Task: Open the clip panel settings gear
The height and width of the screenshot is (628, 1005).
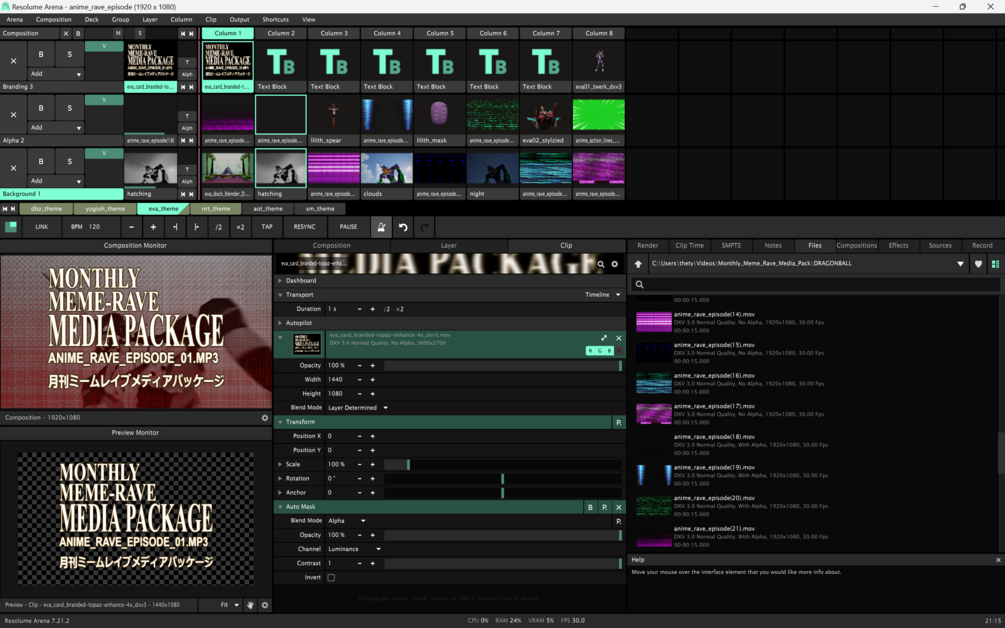Action: point(615,264)
